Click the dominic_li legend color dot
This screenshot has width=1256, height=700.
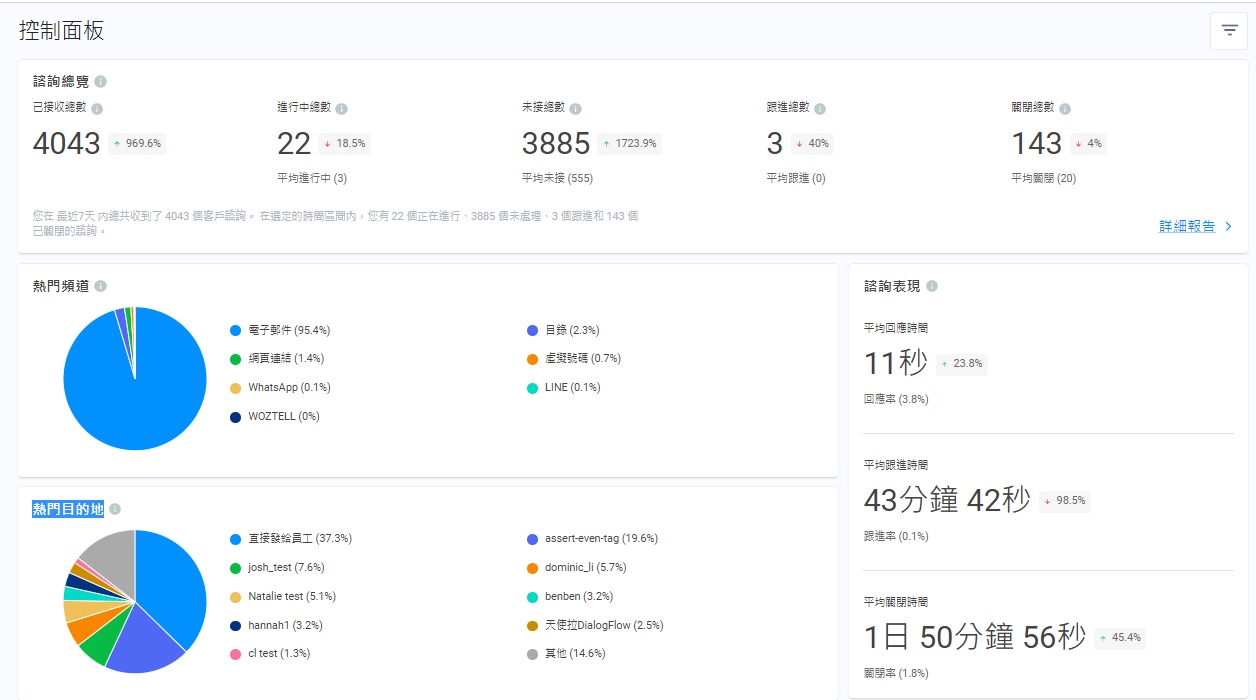click(x=532, y=568)
